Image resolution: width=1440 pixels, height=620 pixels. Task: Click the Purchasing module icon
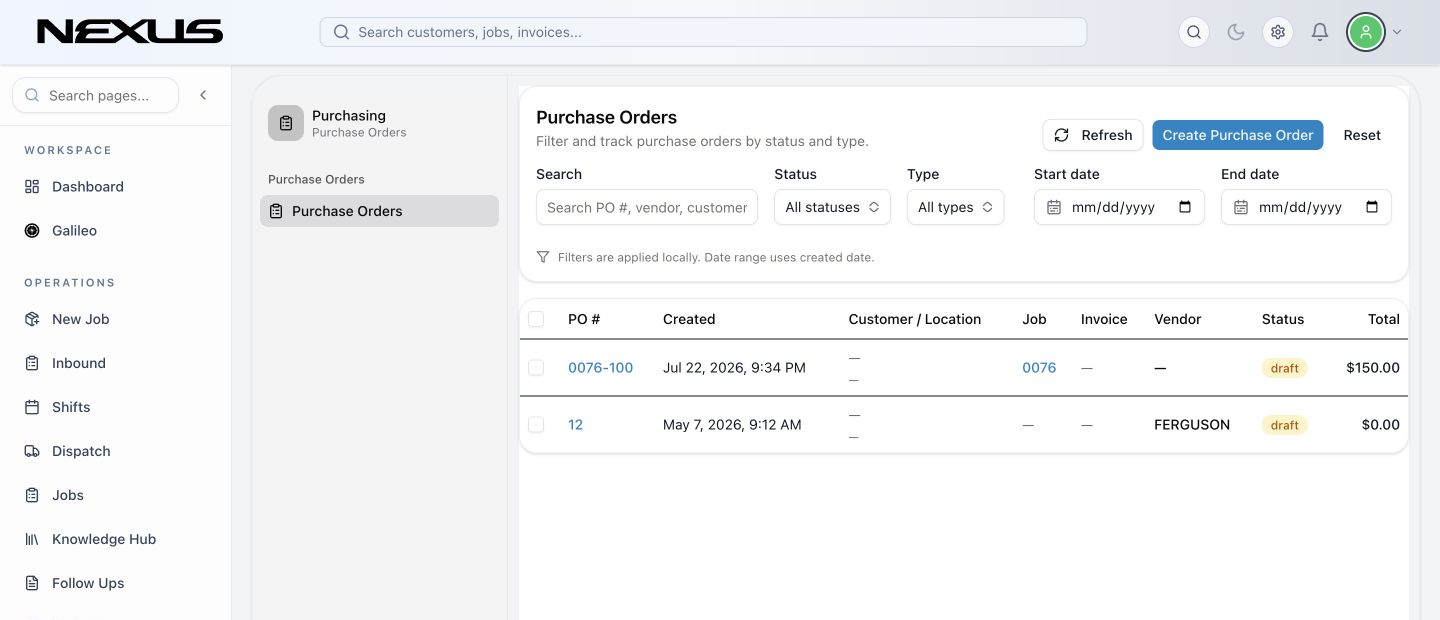(x=286, y=123)
